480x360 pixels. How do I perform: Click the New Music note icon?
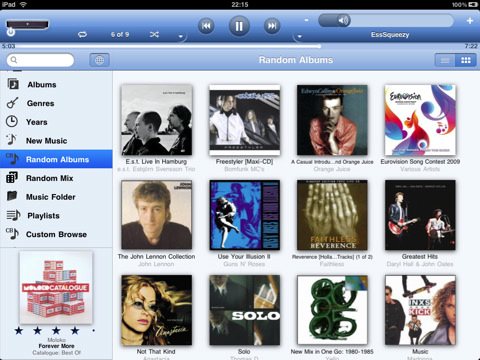pos(11,140)
